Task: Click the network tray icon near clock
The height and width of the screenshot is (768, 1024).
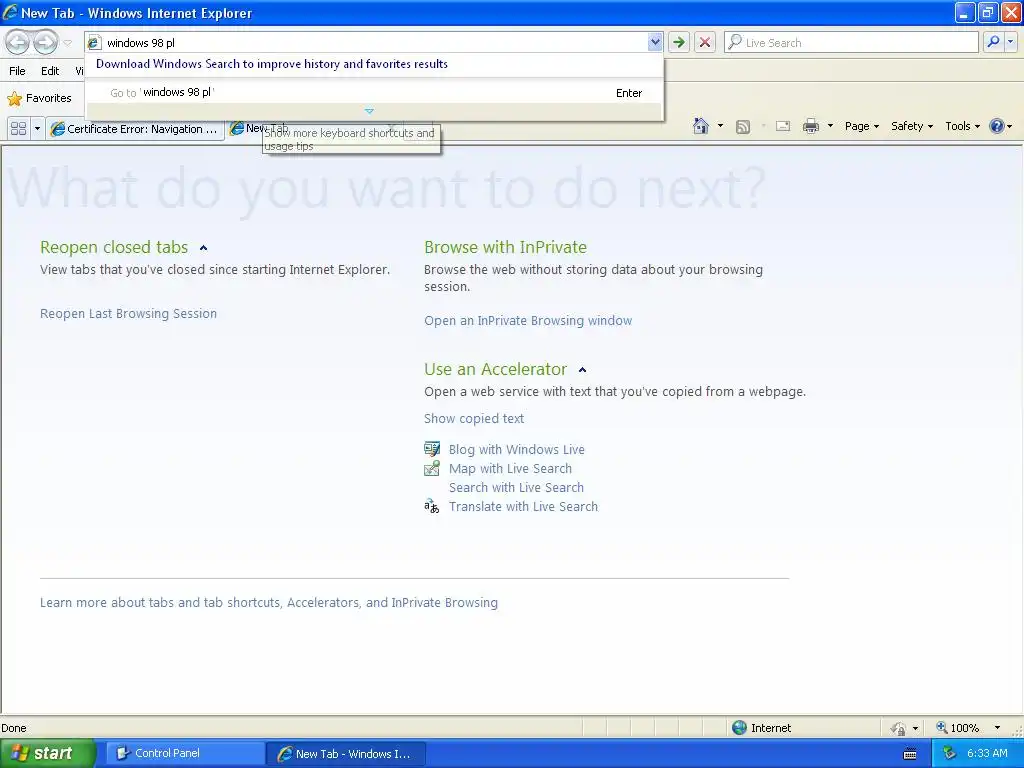Action: [950, 753]
